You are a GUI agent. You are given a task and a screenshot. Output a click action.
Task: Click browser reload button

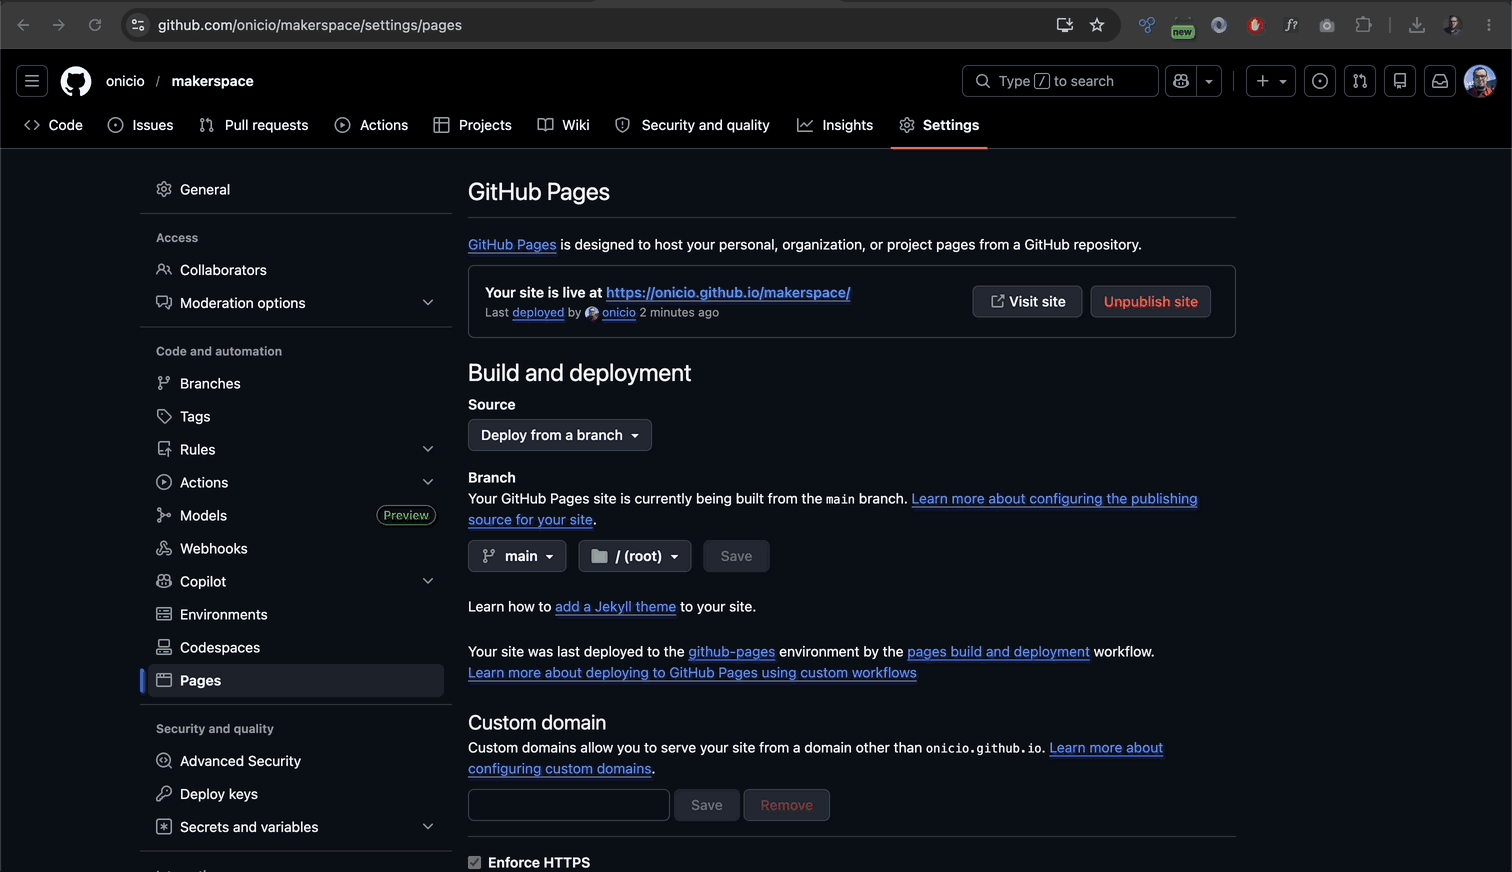click(x=95, y=25)
